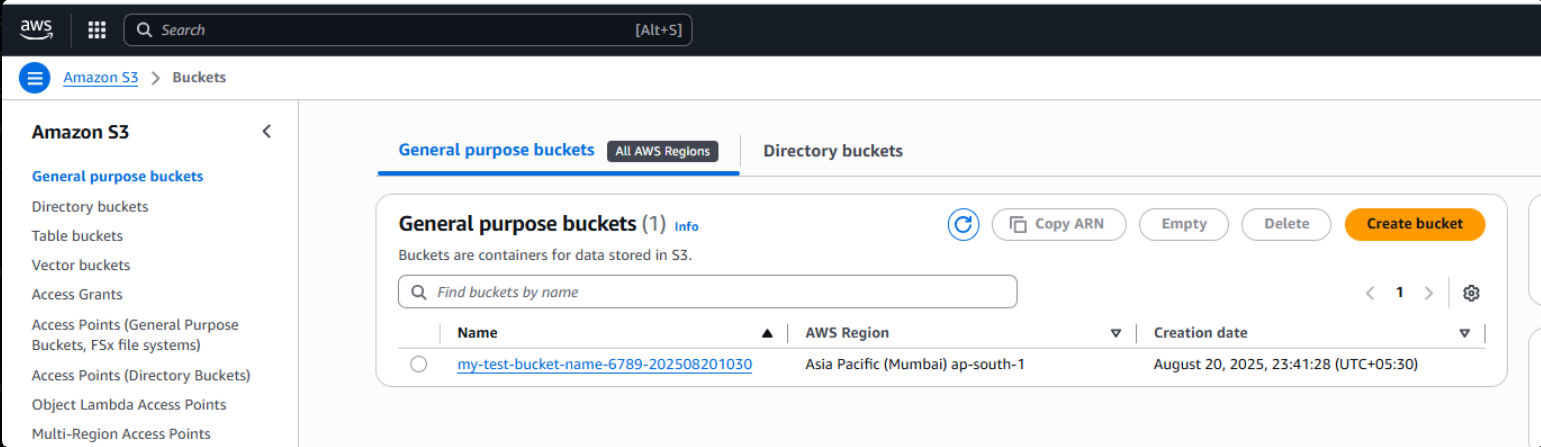Open table preferences gear icon
The width and height of the screenshot is (1541, 447).
1471,293
